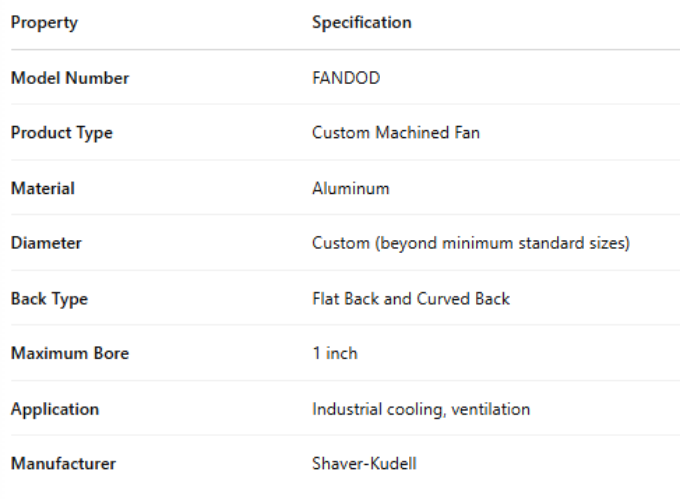Select the Diameter property label

pos(46,243)
